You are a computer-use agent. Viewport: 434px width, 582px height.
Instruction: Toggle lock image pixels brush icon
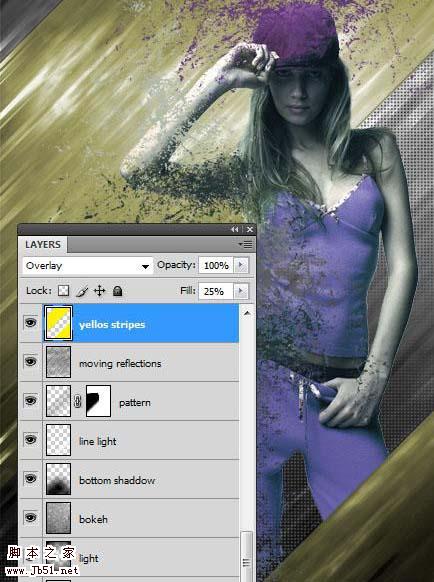click(x=82, y=291)
